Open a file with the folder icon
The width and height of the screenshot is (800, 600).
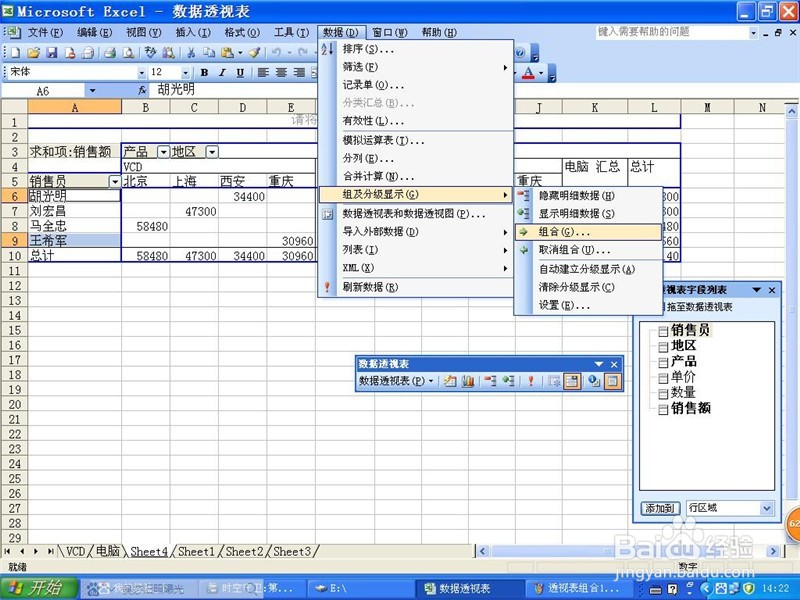[33, 52]
